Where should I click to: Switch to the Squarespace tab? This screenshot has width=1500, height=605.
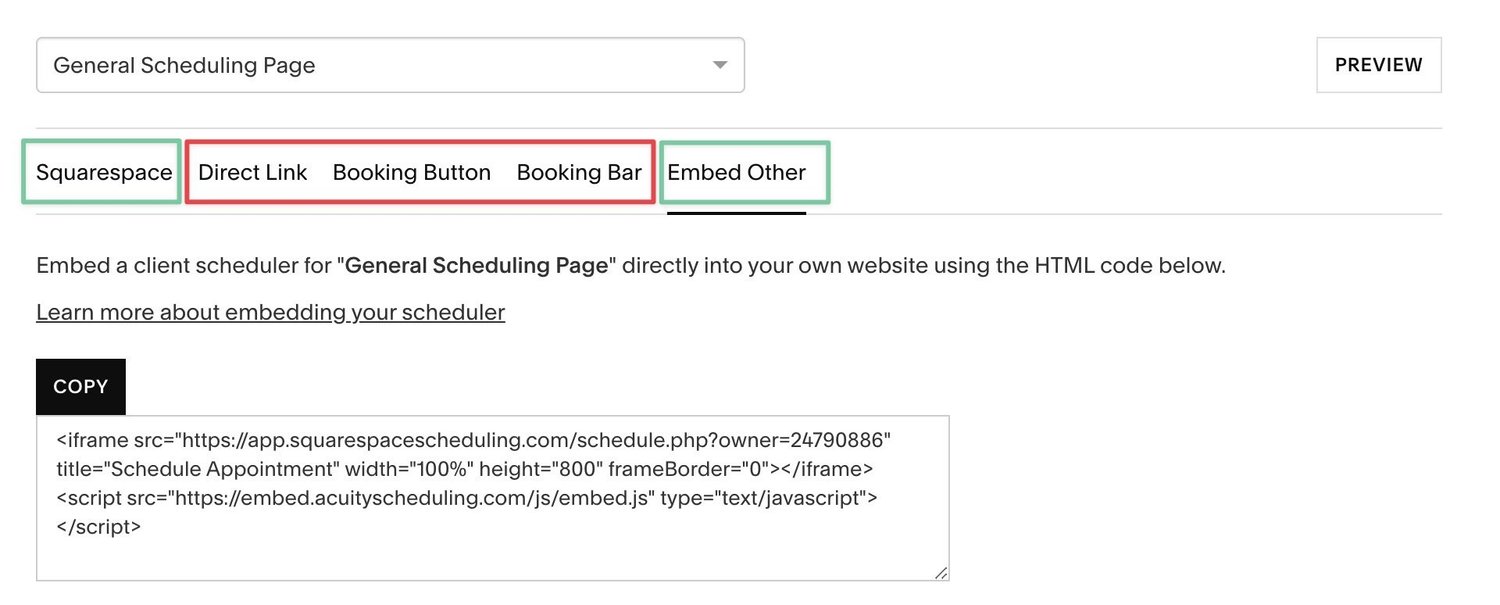[104, 172]
